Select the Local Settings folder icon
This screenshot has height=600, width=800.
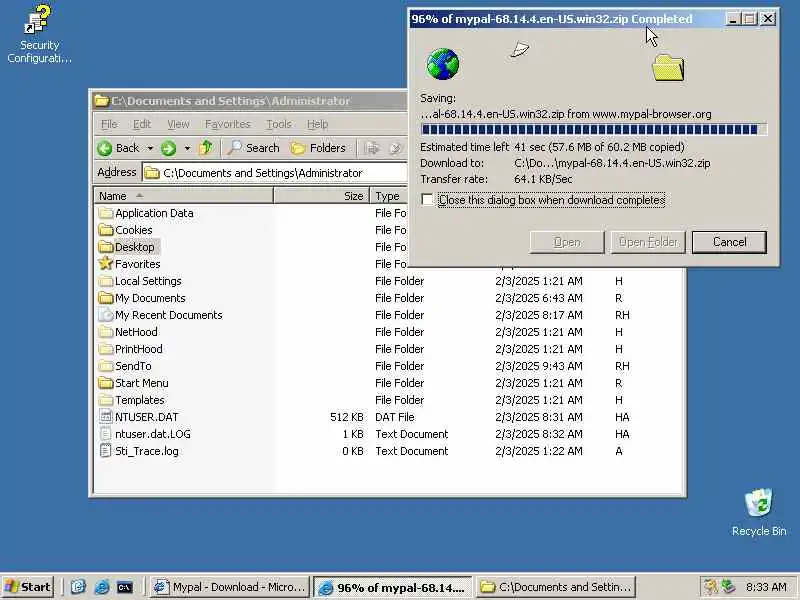(x=106, y=281)
